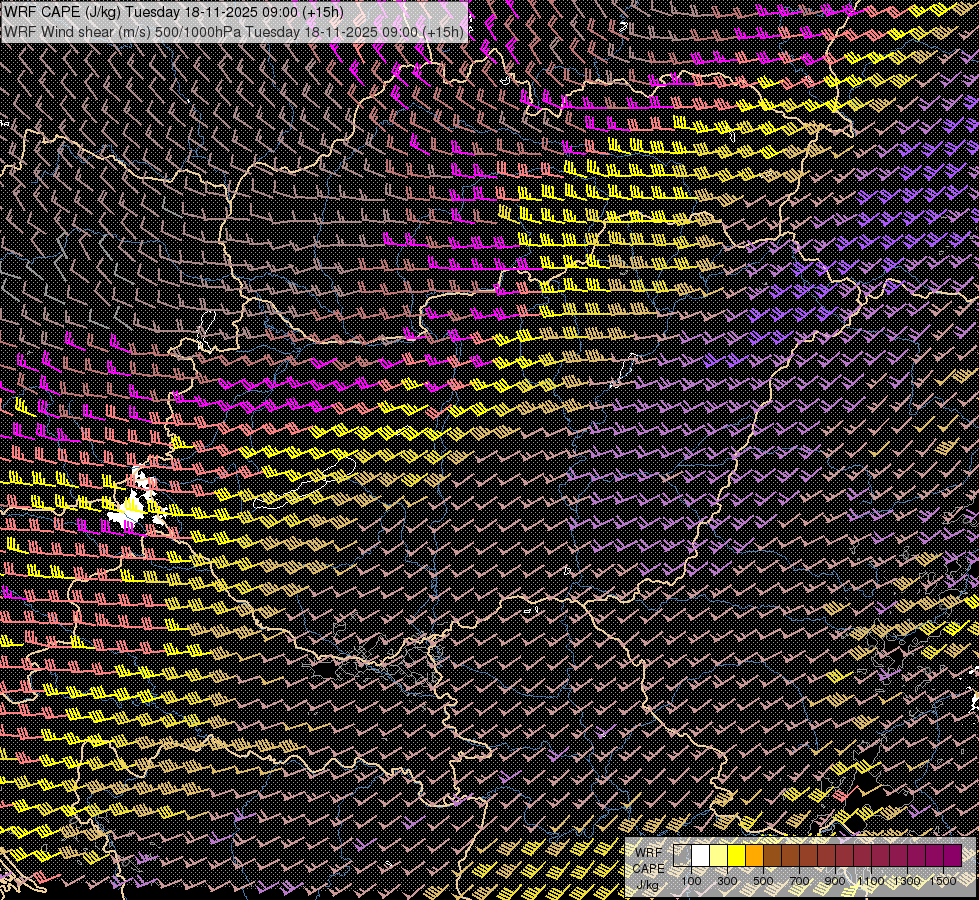Click the '1500' label in the legend
This screenshot has width=979, height=900.
(943, 881)
